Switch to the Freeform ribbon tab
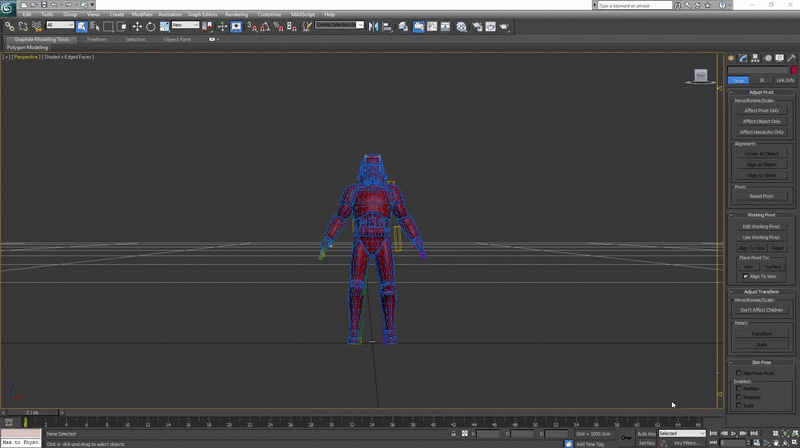Viewport: 800px width, 448px height. point(97,39)
